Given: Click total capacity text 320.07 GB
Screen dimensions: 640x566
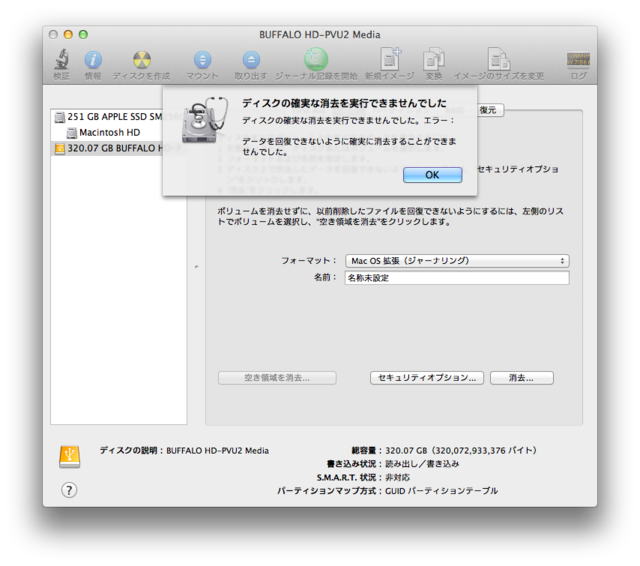Looking at the screenshot, I should point(461,451).
